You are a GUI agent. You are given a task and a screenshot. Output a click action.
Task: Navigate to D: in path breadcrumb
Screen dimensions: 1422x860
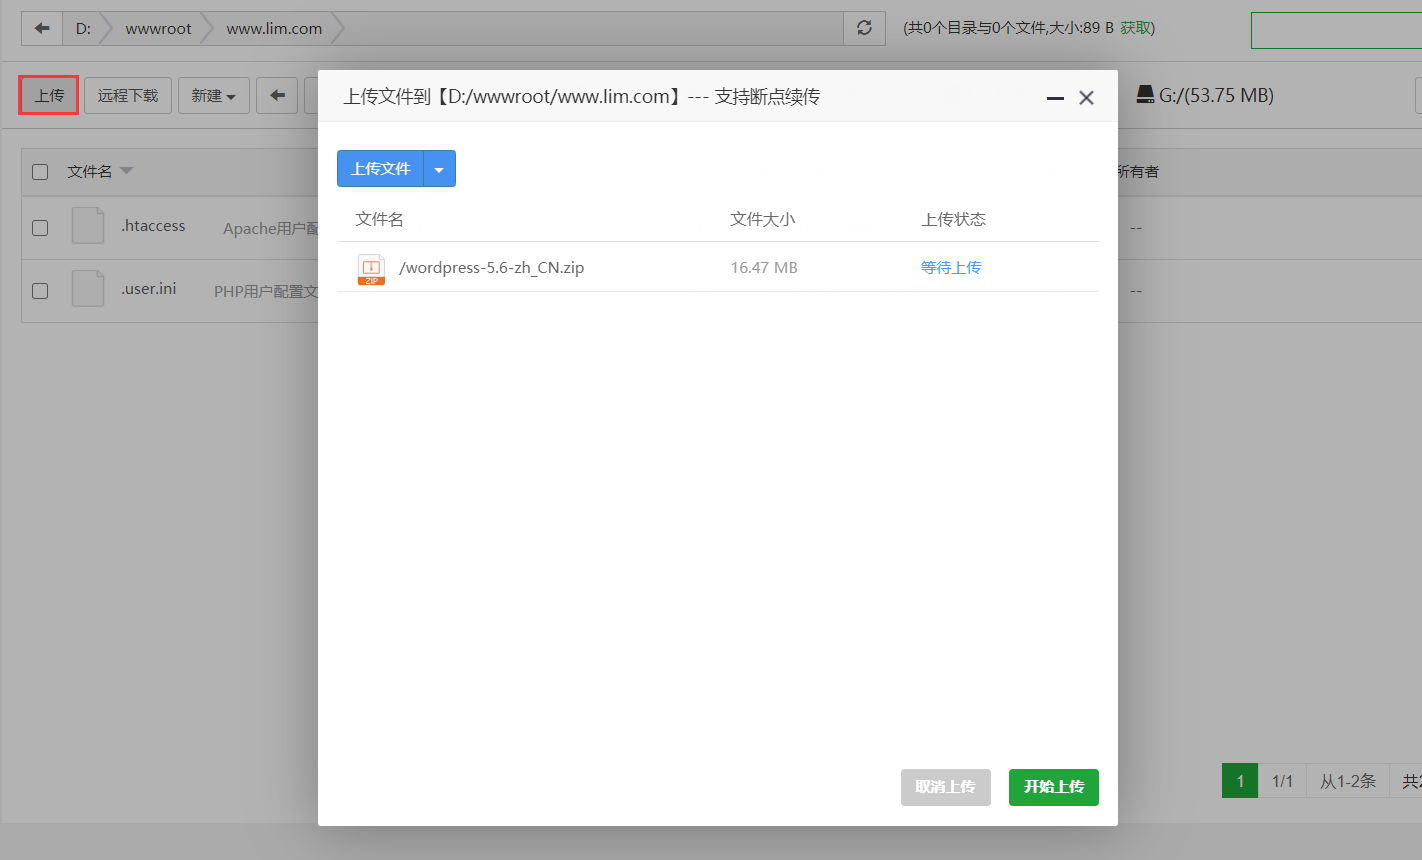coord(83,29)
